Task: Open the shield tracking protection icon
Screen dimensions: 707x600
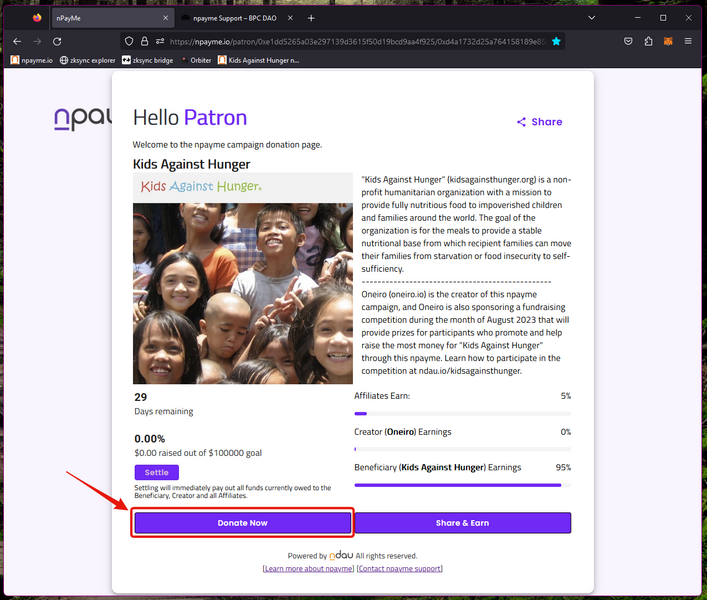Action: tap(129, 41)
